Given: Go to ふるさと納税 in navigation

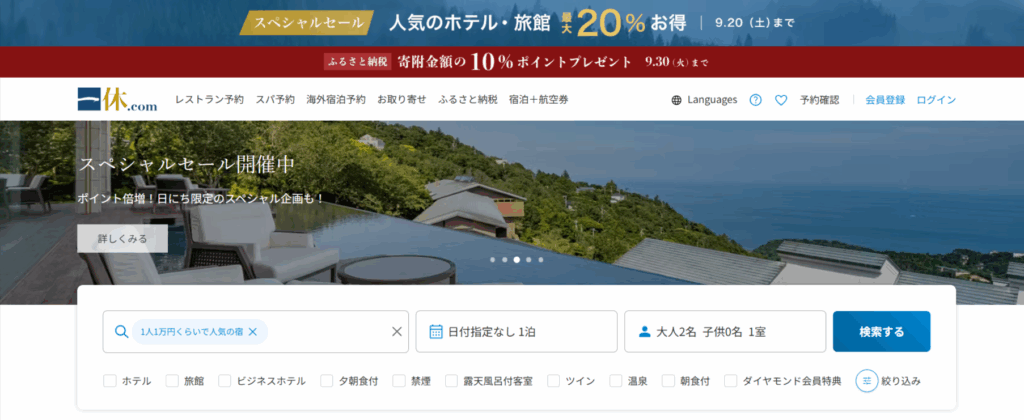Looking at the screenshot, I should coord(468,100).
